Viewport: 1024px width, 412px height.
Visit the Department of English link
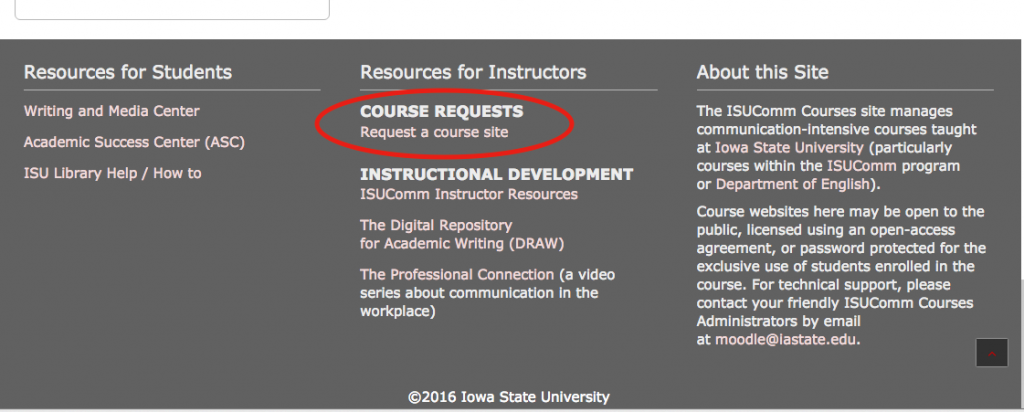coord(793,184)
